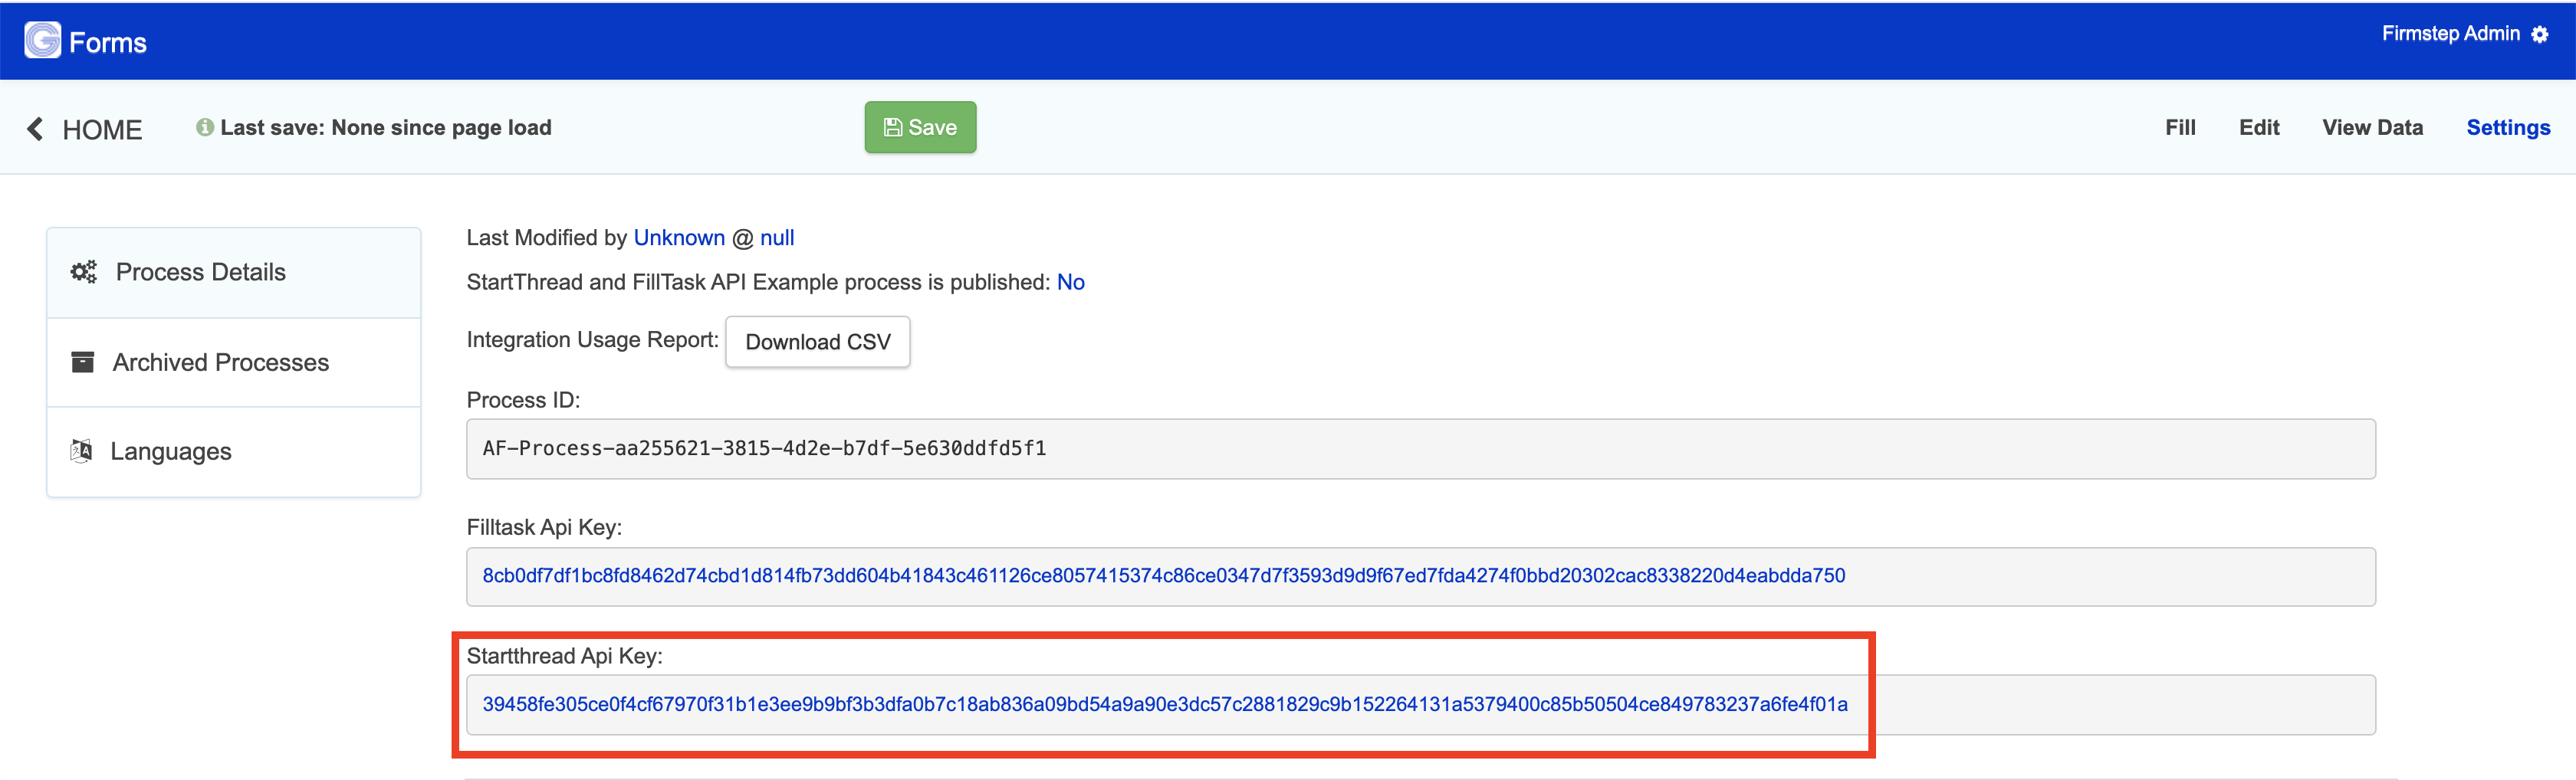Click 'Last Modified by' text

[546, 238]
